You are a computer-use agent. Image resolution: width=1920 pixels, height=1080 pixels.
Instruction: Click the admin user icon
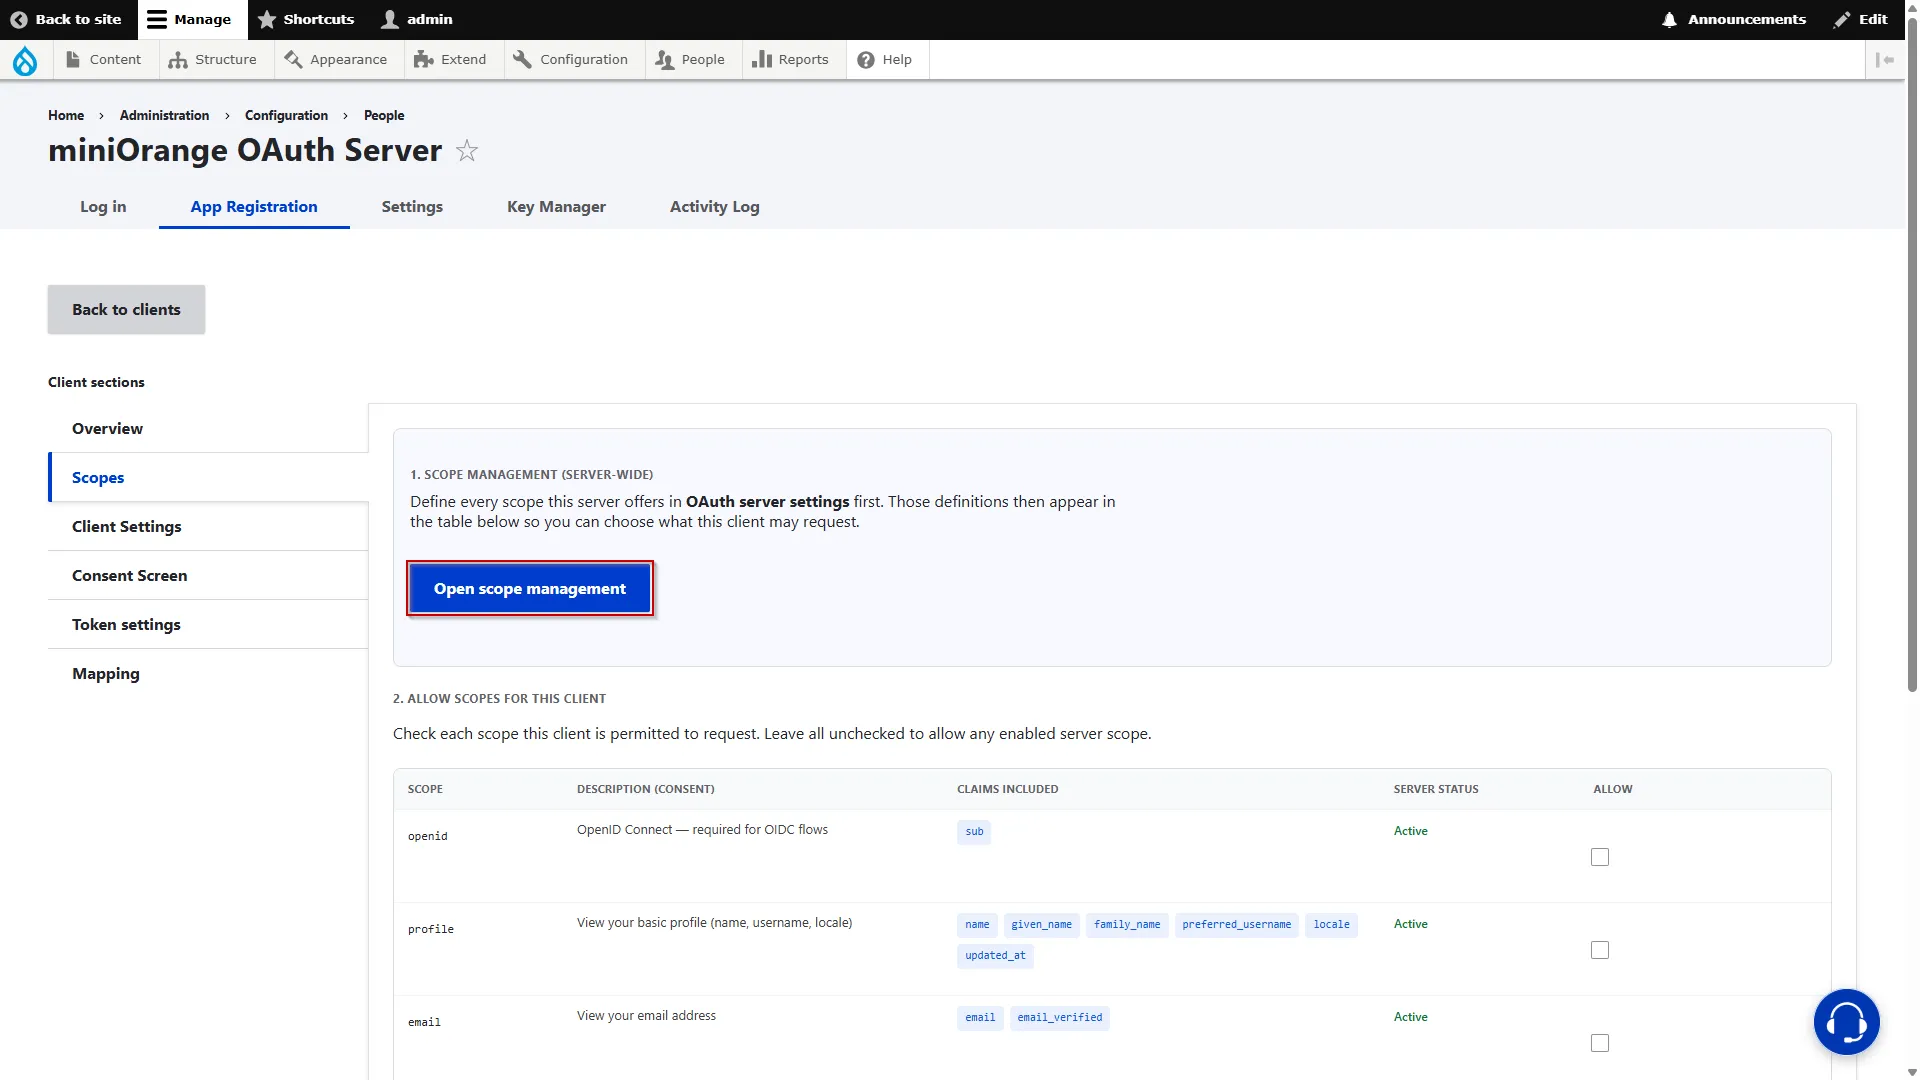click(x=390, y=19)
